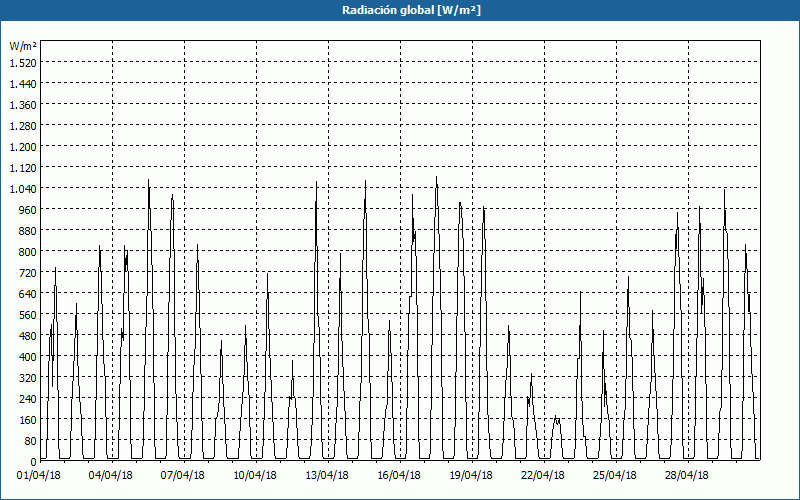Click the 16/04/18 date label

pyautogui.click(x=399, y=476)
